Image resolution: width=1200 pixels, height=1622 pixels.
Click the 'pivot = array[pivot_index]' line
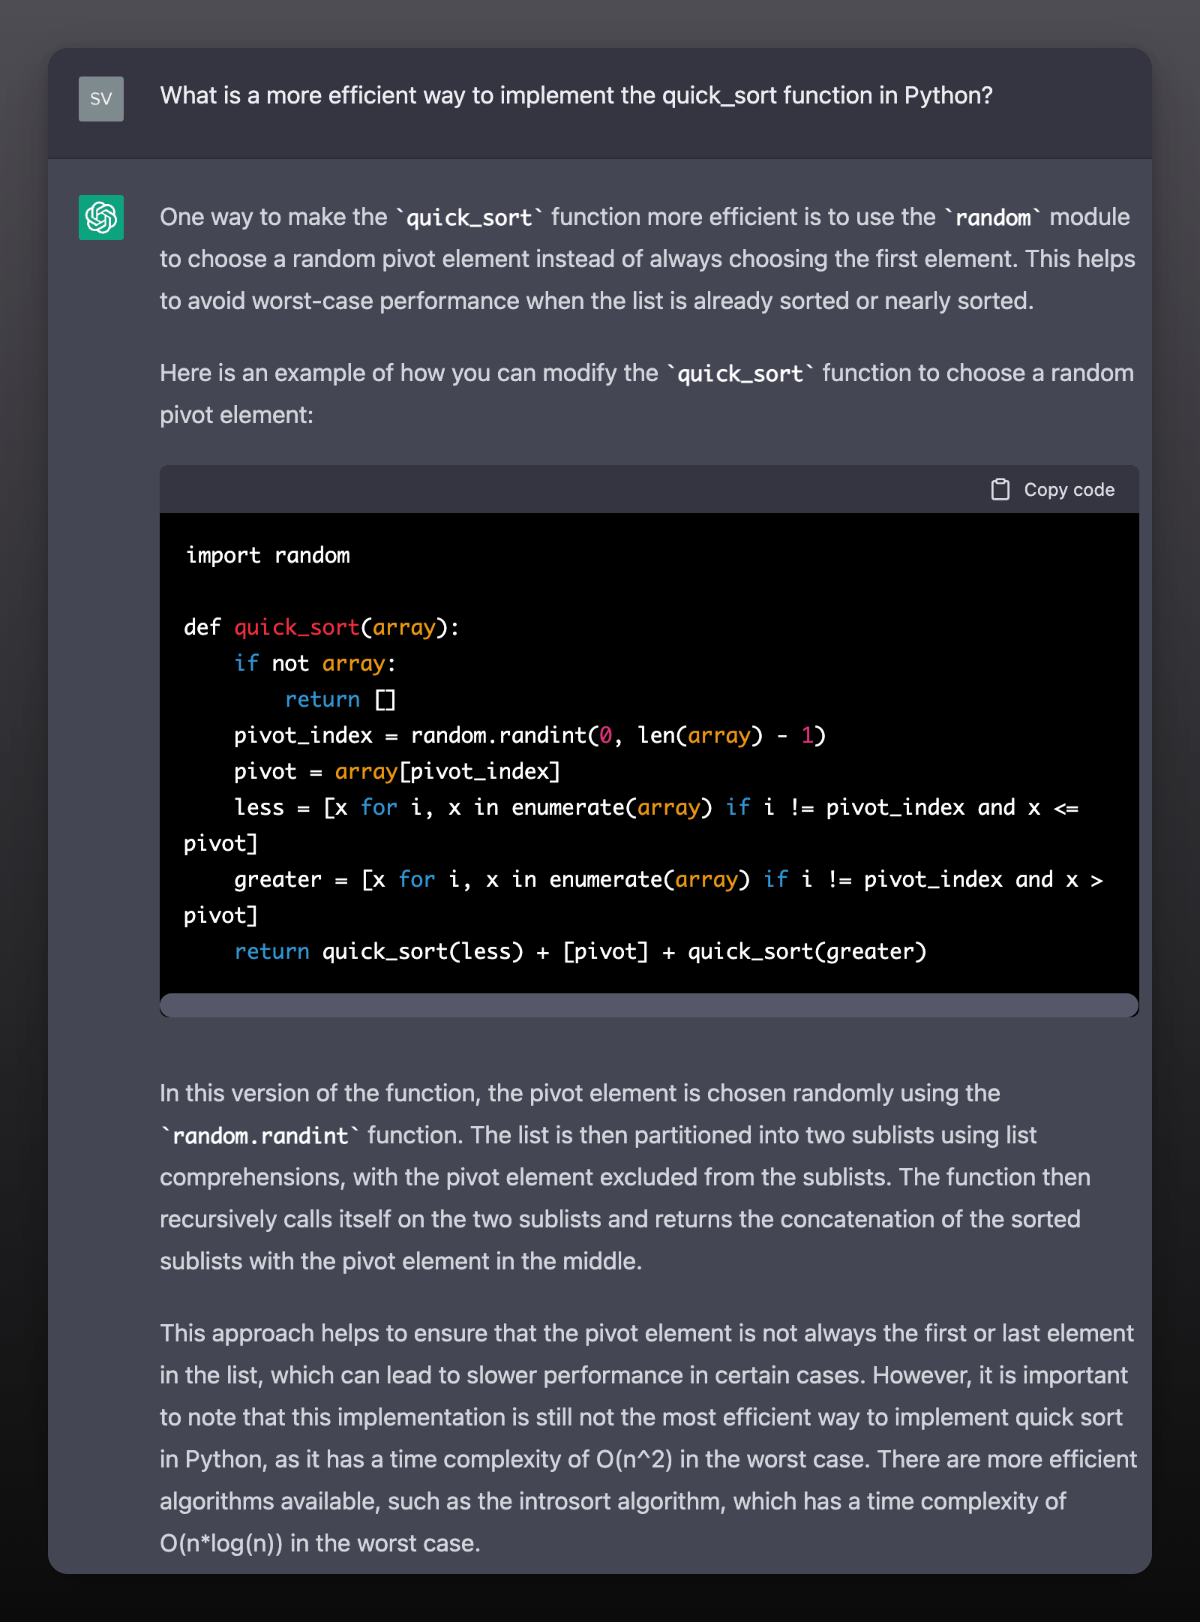397,771
